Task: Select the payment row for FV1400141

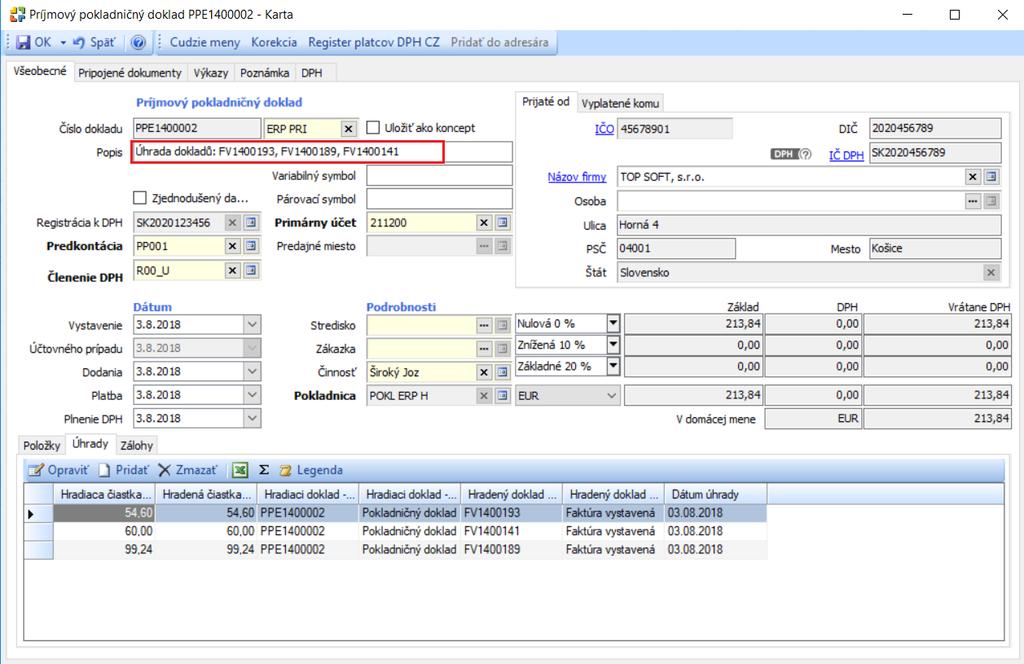Action: tap(396, 531)
